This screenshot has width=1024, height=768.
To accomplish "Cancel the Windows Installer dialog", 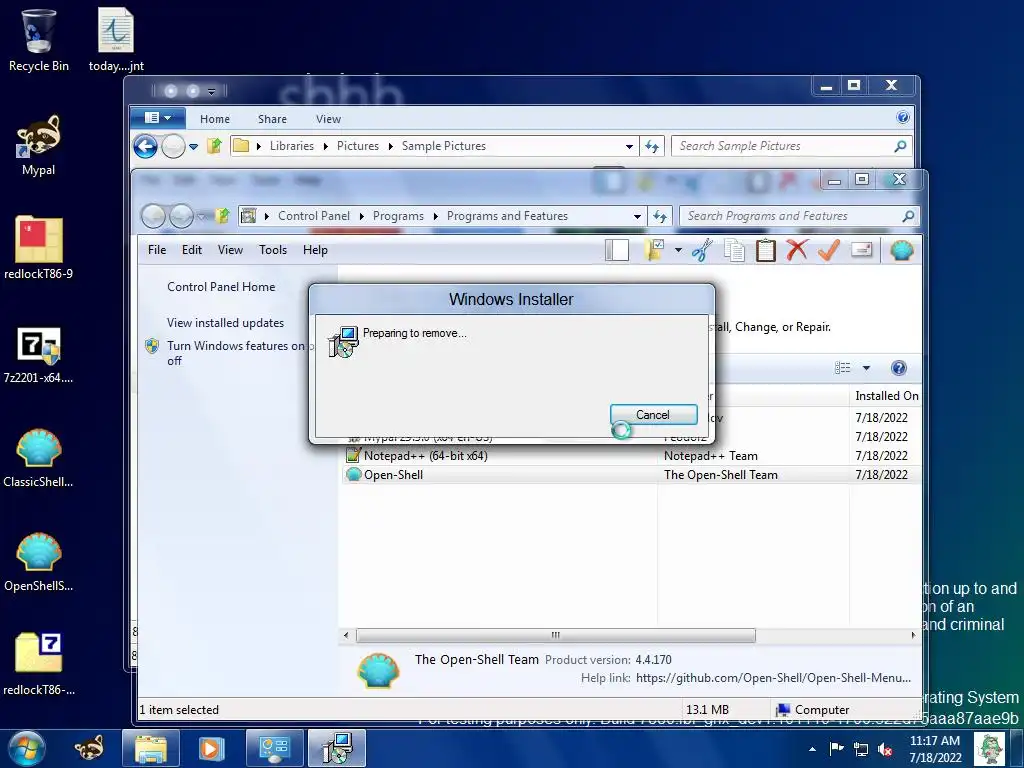I will tap(653, 415).
